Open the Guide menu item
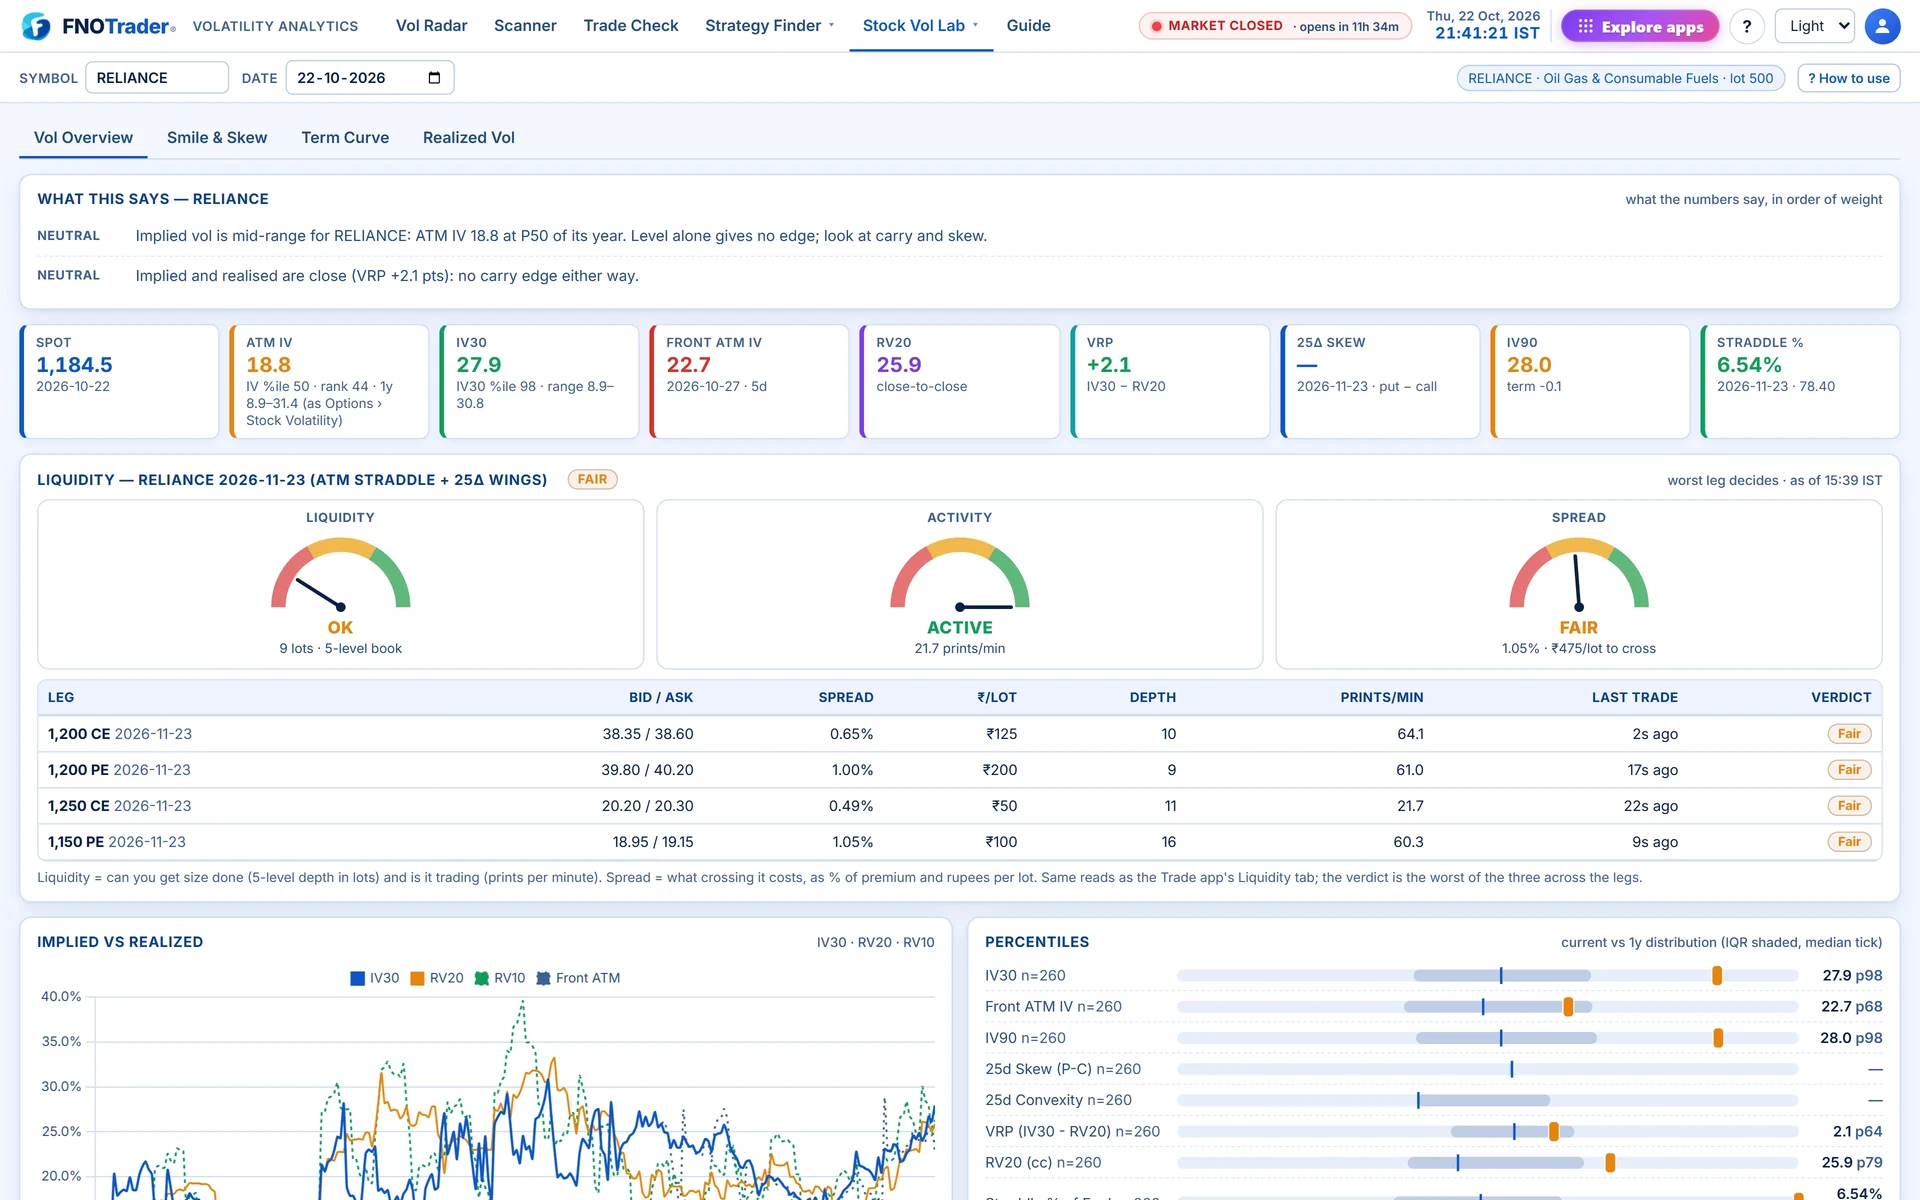This screenshot has width=1920, height=1200. (1028, 26)
